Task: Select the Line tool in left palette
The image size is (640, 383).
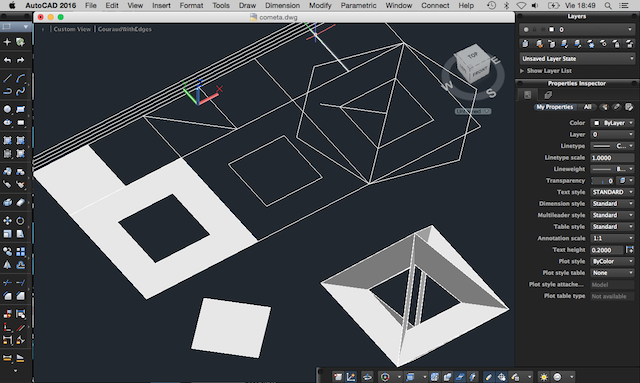Action: click(7, 78)
